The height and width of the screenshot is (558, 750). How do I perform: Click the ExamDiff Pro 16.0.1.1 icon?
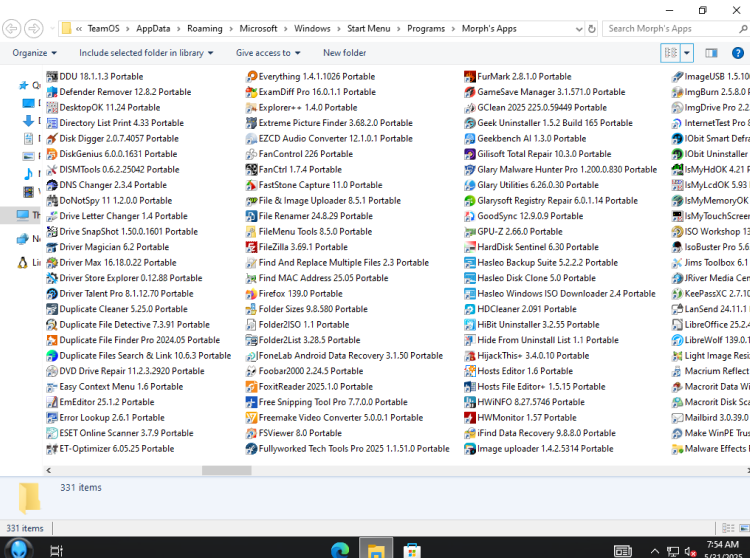tap(251, 92)
